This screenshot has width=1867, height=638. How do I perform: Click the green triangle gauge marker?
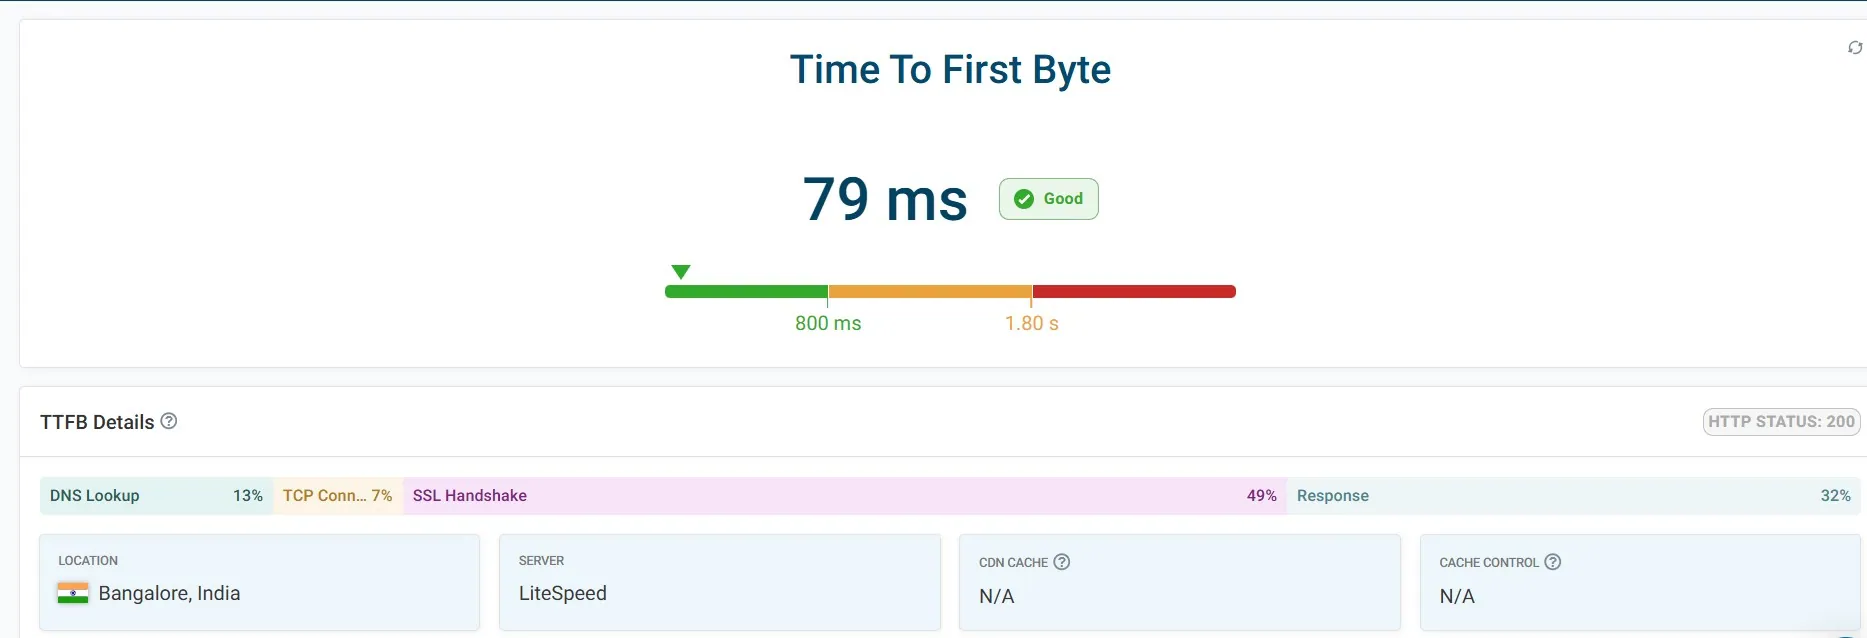(x=681, y=272)
